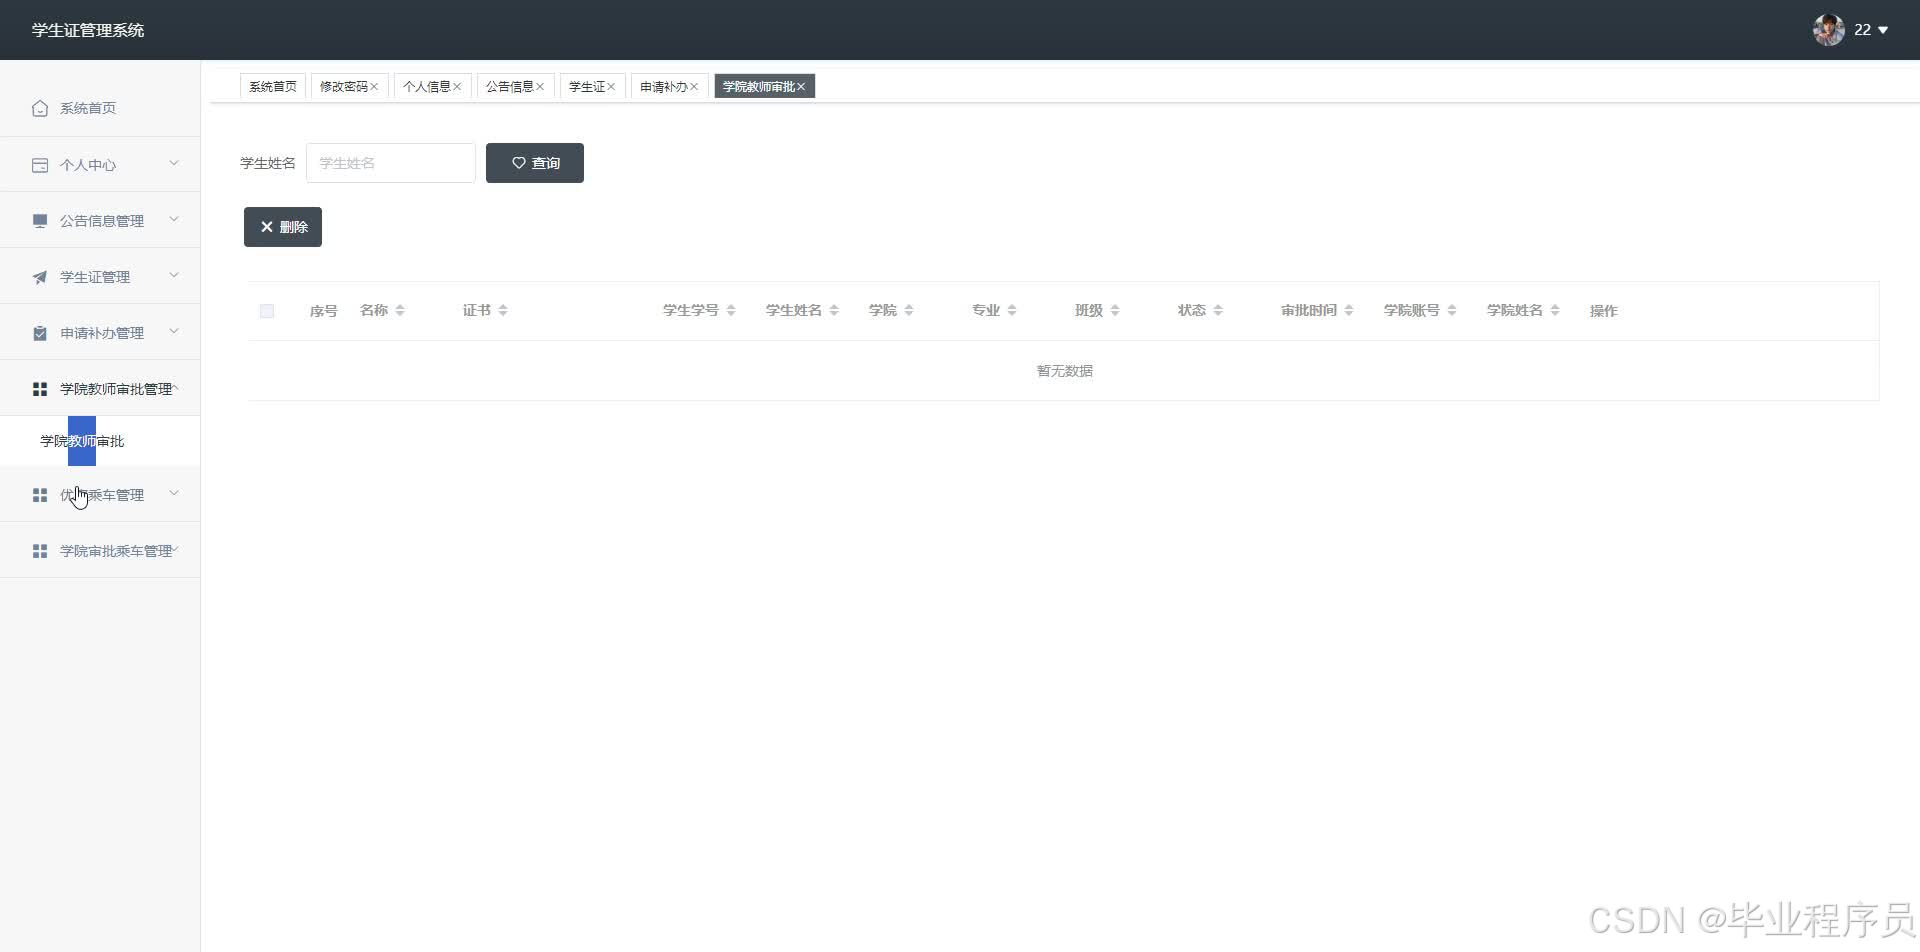The width and height of the screenshot is (1920, 952).
Task: Expand the 优惠乘车管理 menu chevron
Action: tap(174, 493)
